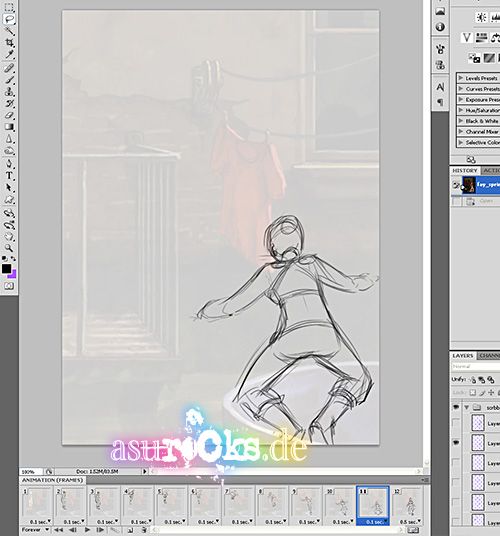Viewport: 500px width, 536px height.
Task: Expand Exposure Presets
Action: click(x=460, y=99)
